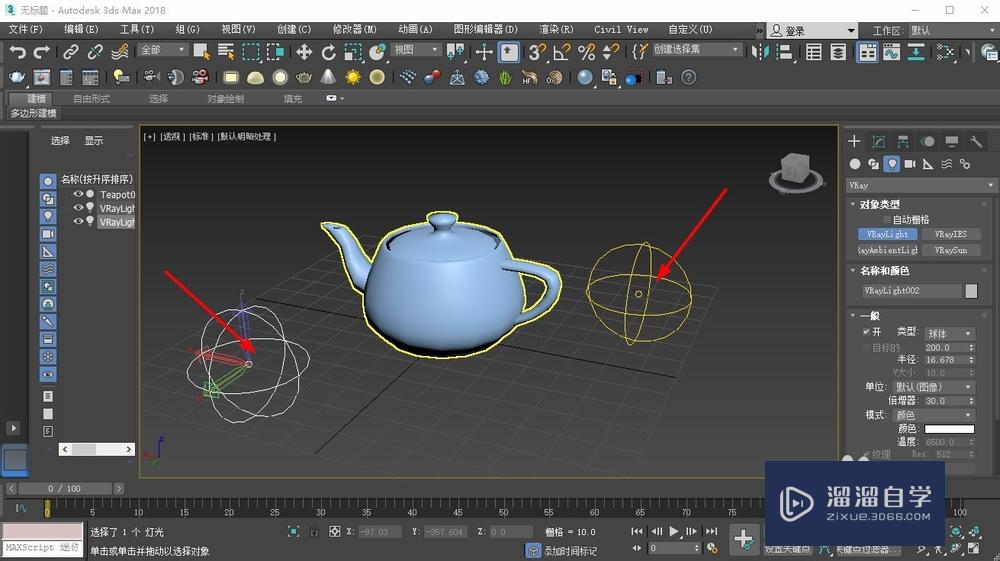Toggle visibility eye of first VRayLight row

[x=78, y=208]
